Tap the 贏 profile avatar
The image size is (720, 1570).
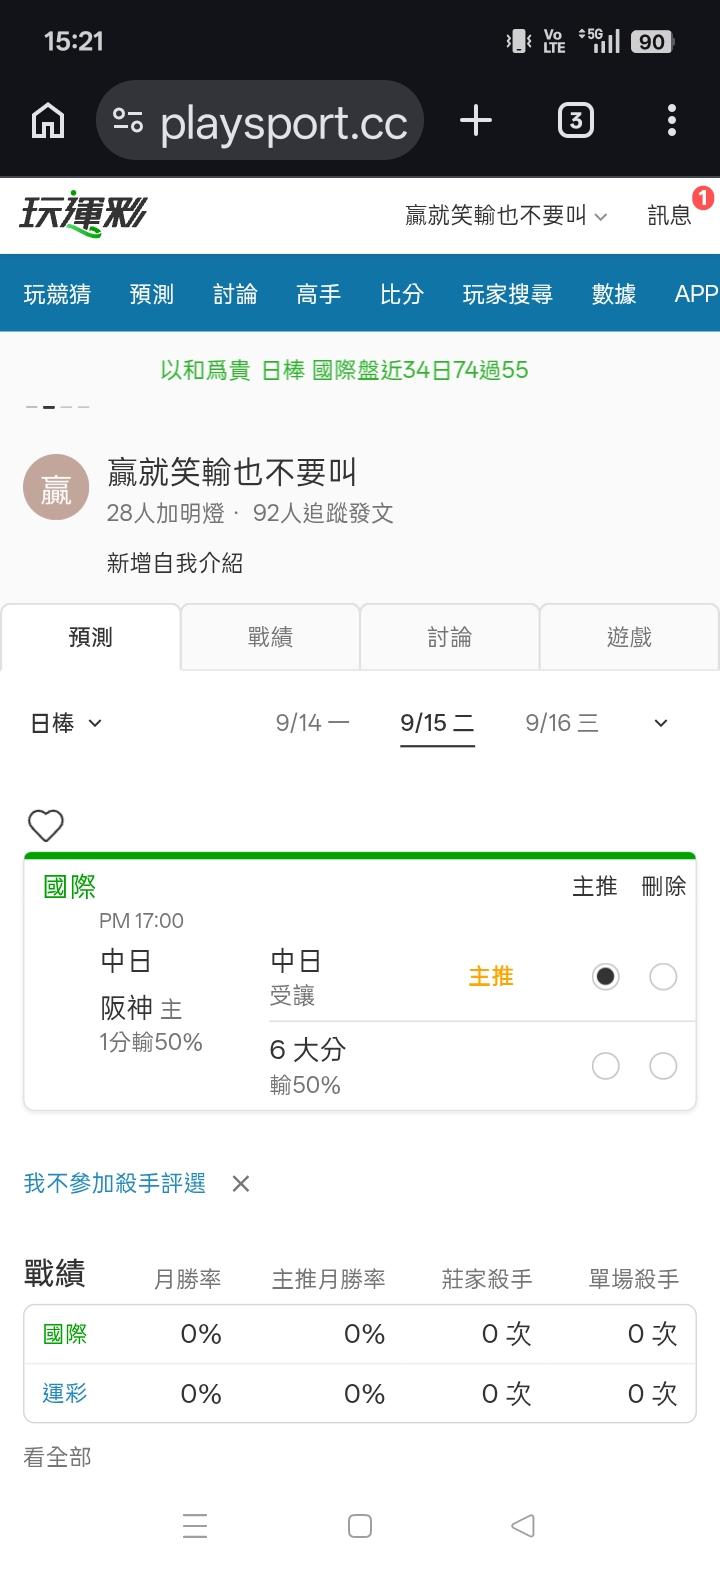56,490
